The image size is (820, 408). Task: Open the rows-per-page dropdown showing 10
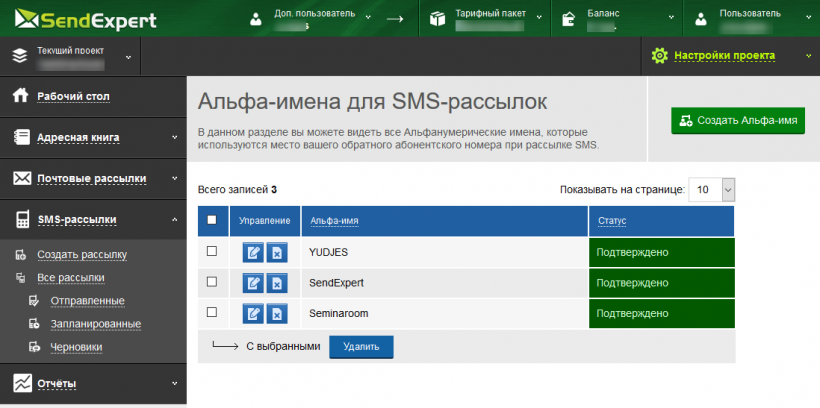tap(713, 189)
